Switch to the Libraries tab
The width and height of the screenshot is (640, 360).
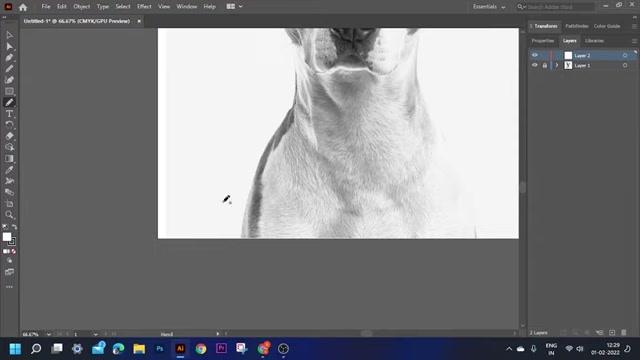(594, 41)
